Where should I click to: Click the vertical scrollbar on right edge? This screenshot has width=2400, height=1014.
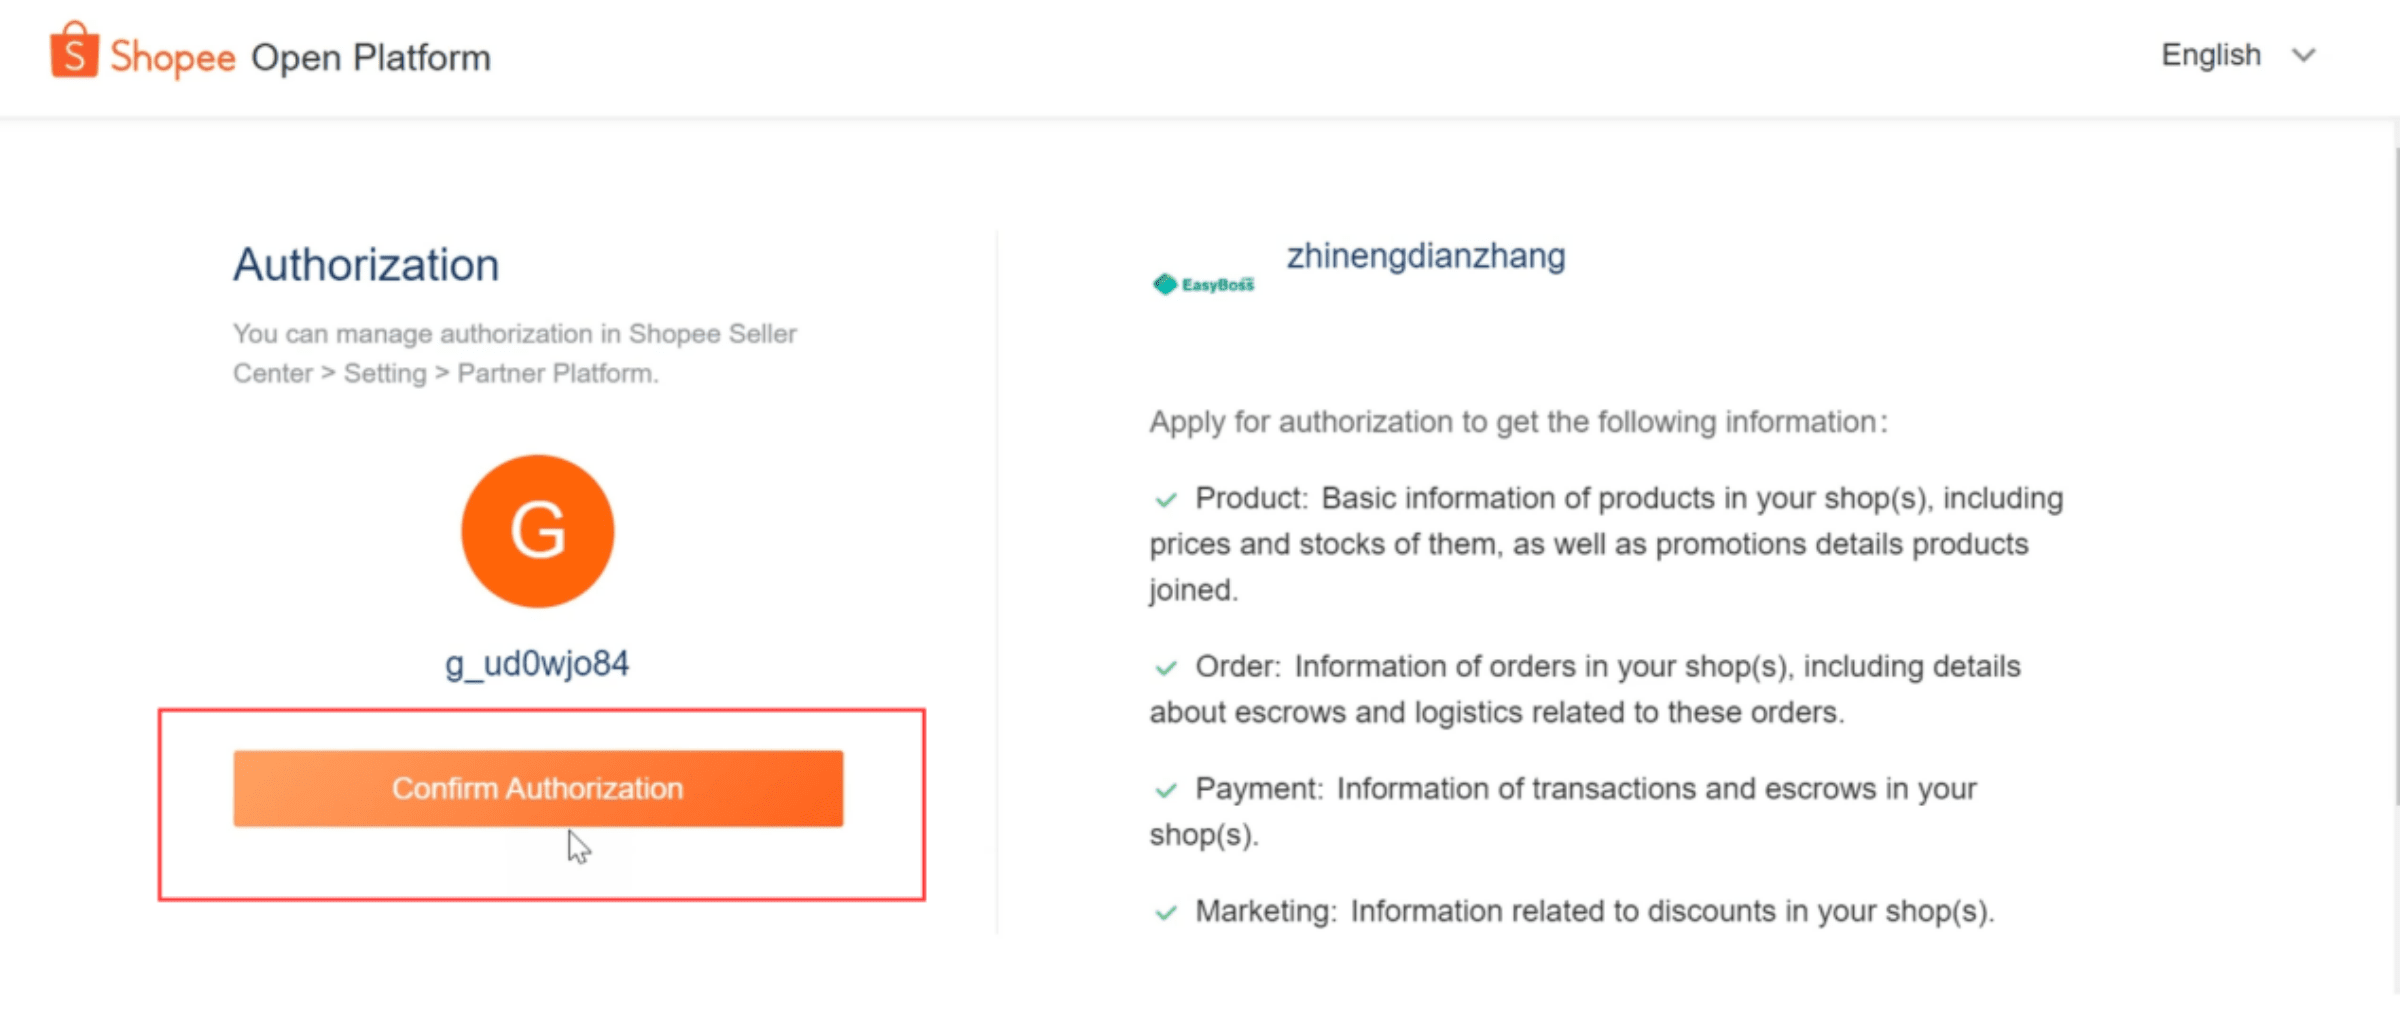tap(2396, 476)
